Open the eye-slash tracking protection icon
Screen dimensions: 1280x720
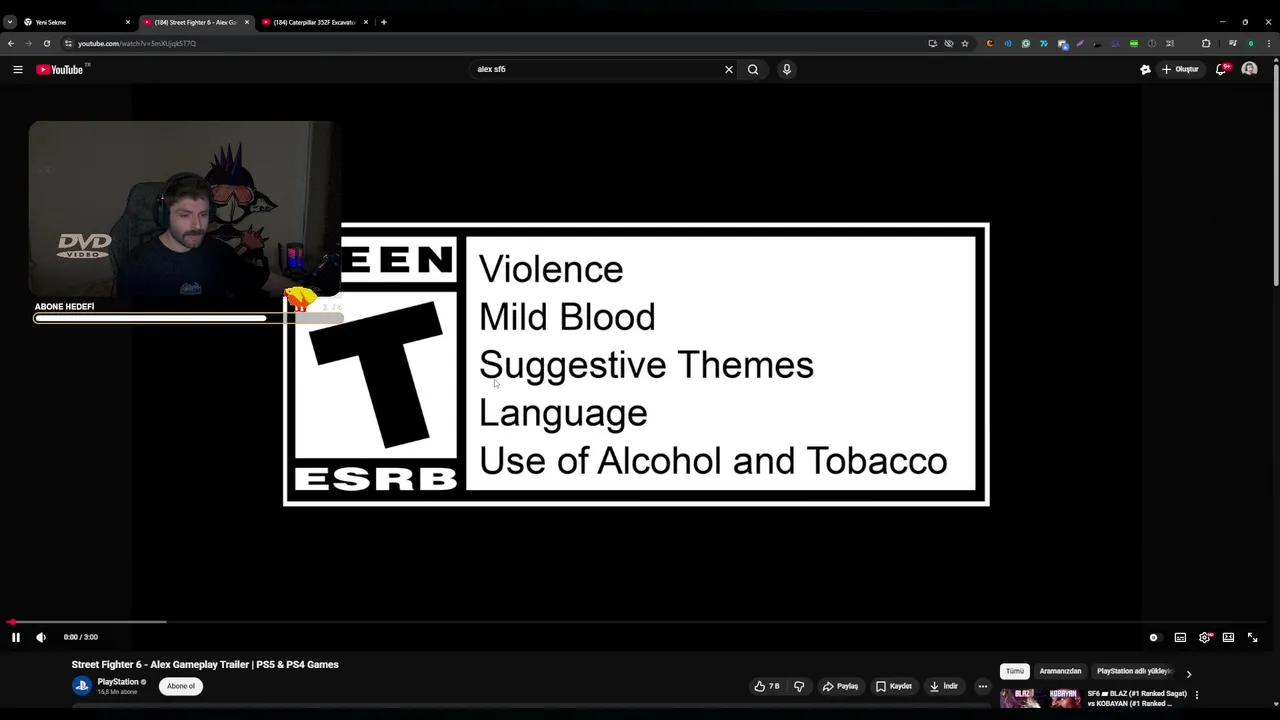[949, 43]
